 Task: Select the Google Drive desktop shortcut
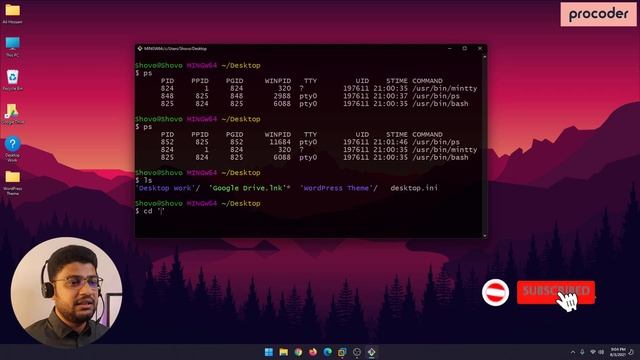tap(13, 113)
